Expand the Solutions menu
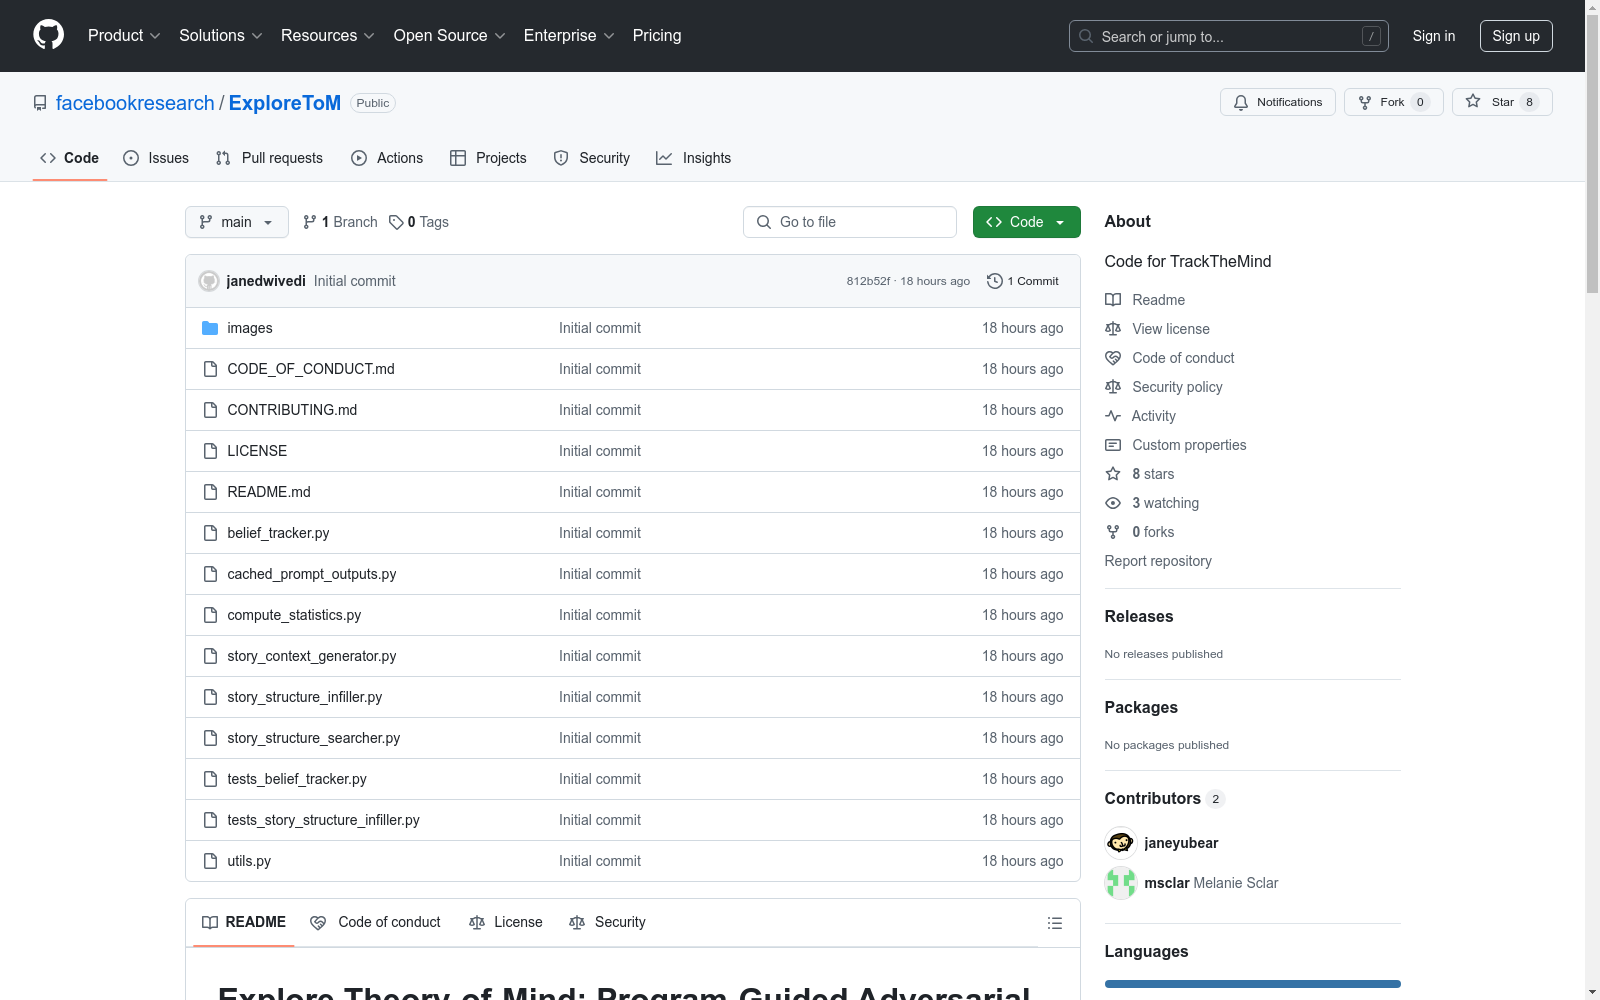This screenshot has height=1000, width=1600. [x=221, y=36]
